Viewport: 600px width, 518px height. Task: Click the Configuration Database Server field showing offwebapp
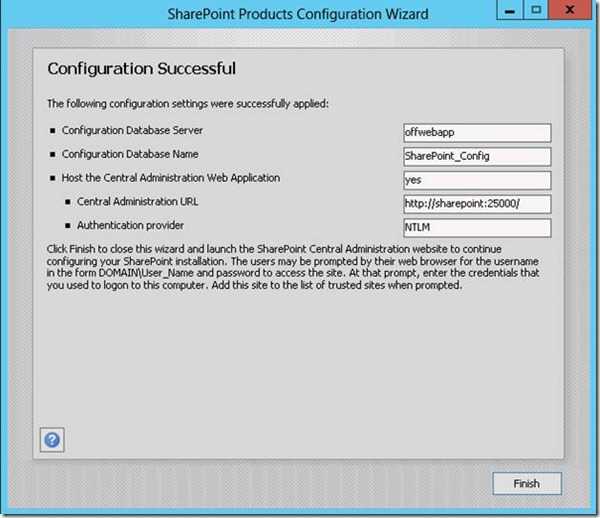[477, 133]
